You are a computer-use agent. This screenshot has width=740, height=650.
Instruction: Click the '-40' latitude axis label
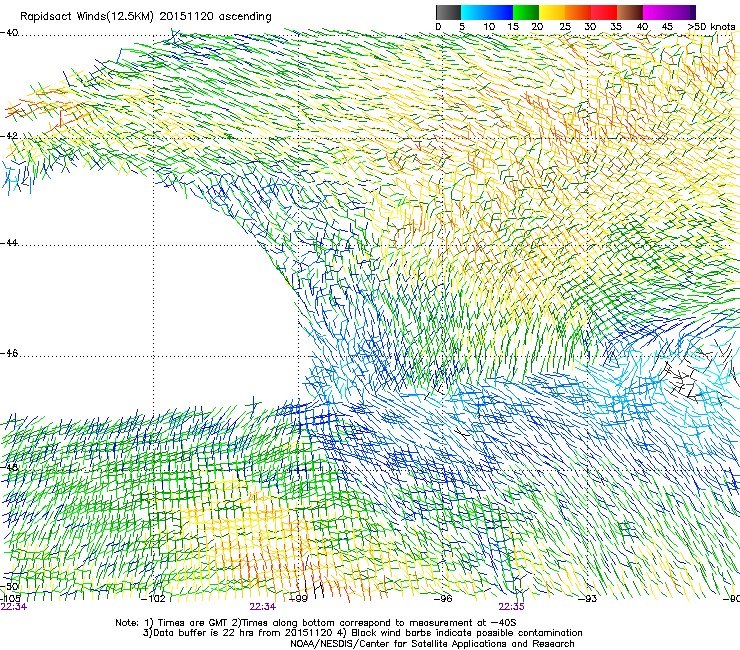tap(9, 33)
